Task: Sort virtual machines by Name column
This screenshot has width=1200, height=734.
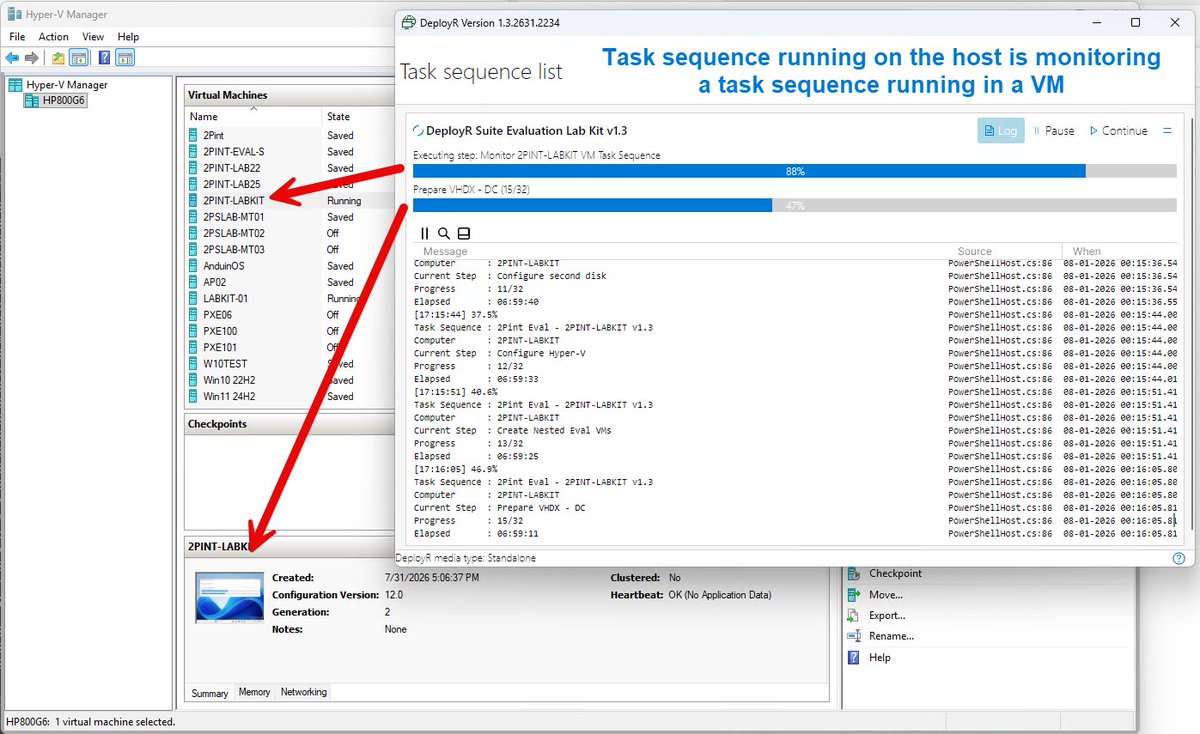Action: [x=255, y=117]
